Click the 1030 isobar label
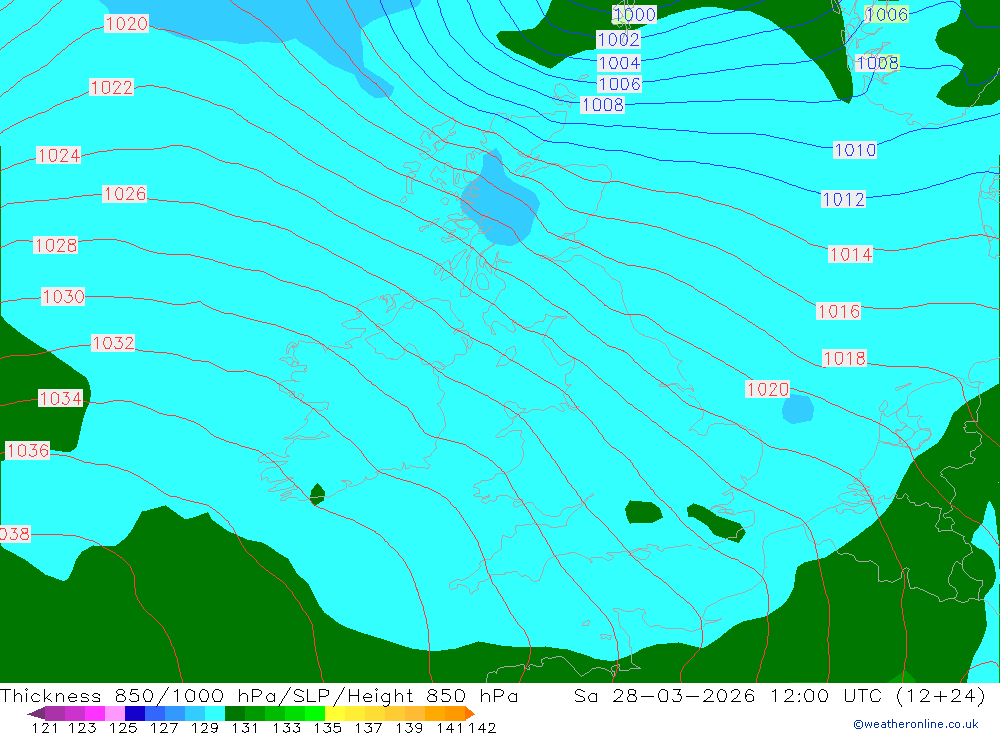This screenshot has width=1000, height=733. (x=63, y=296)
